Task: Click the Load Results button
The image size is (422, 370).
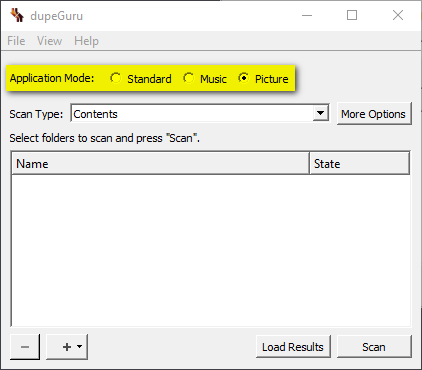Action: (293, 347)
